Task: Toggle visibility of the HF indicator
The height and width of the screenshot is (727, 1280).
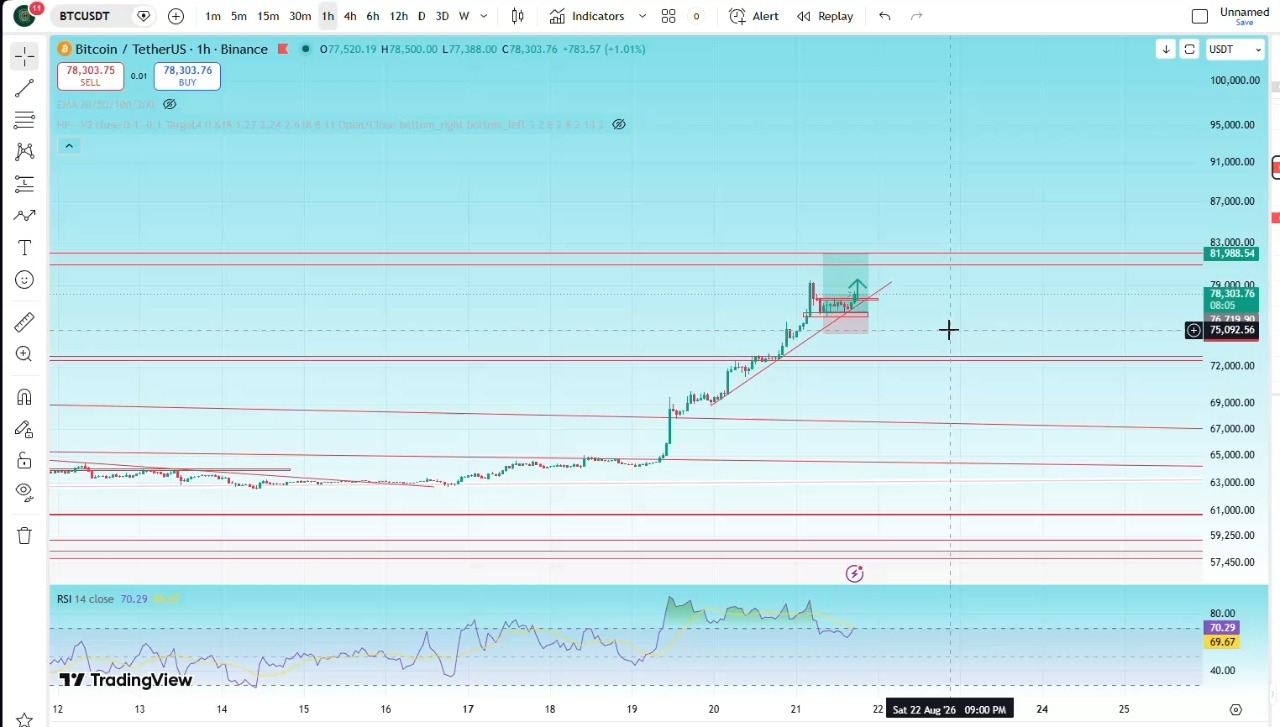Action: point(619,124)
